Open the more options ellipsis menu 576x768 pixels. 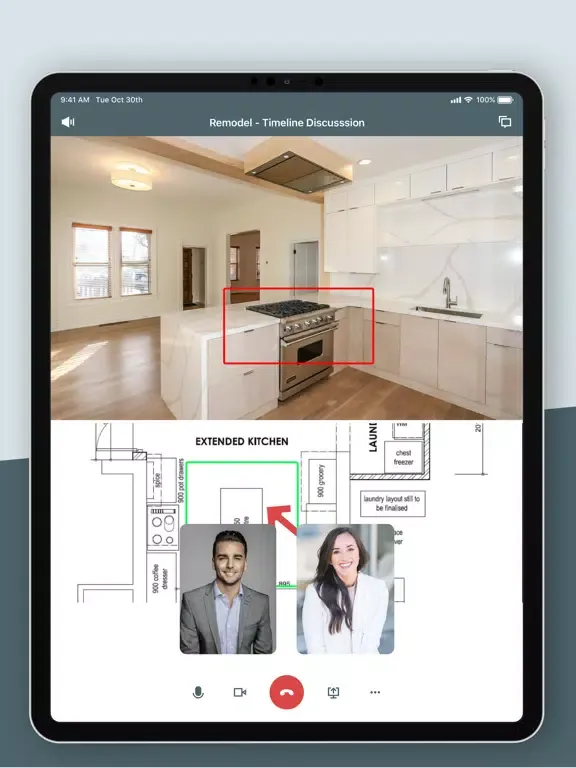[x=375, y=692]
